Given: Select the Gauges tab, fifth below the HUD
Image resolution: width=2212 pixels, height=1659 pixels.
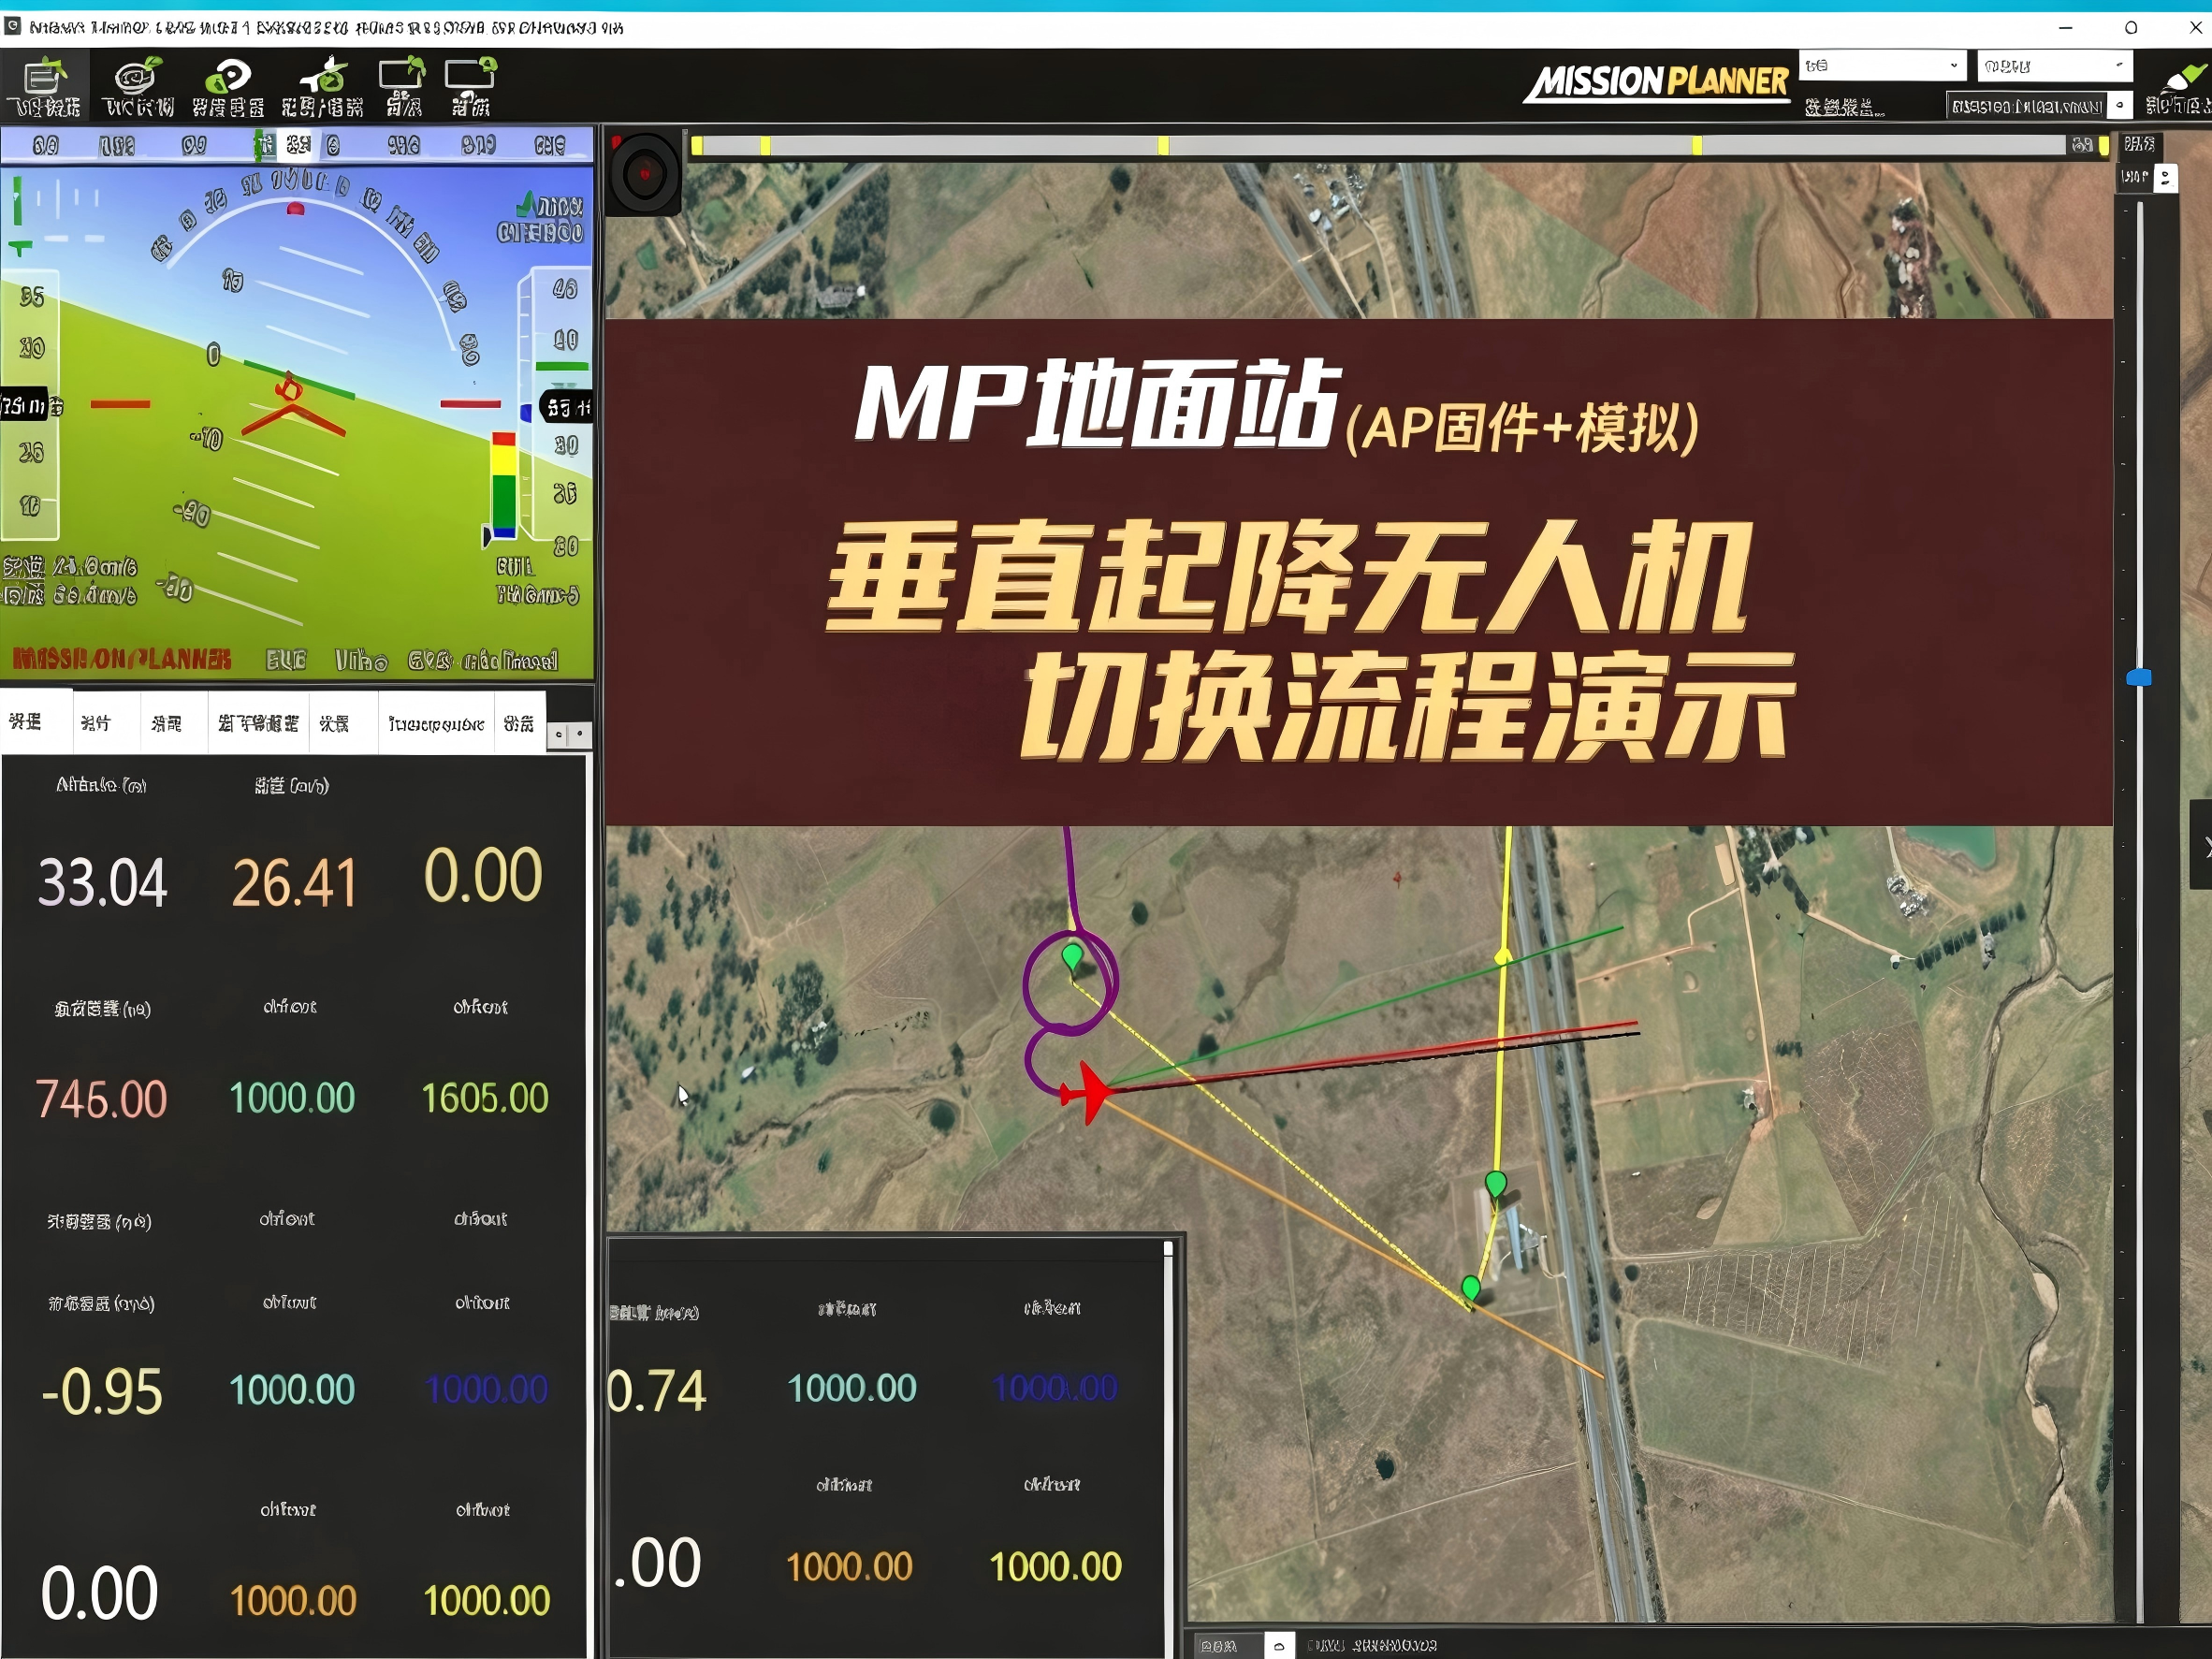Looking at the screenshot, I should pos(344,723).
